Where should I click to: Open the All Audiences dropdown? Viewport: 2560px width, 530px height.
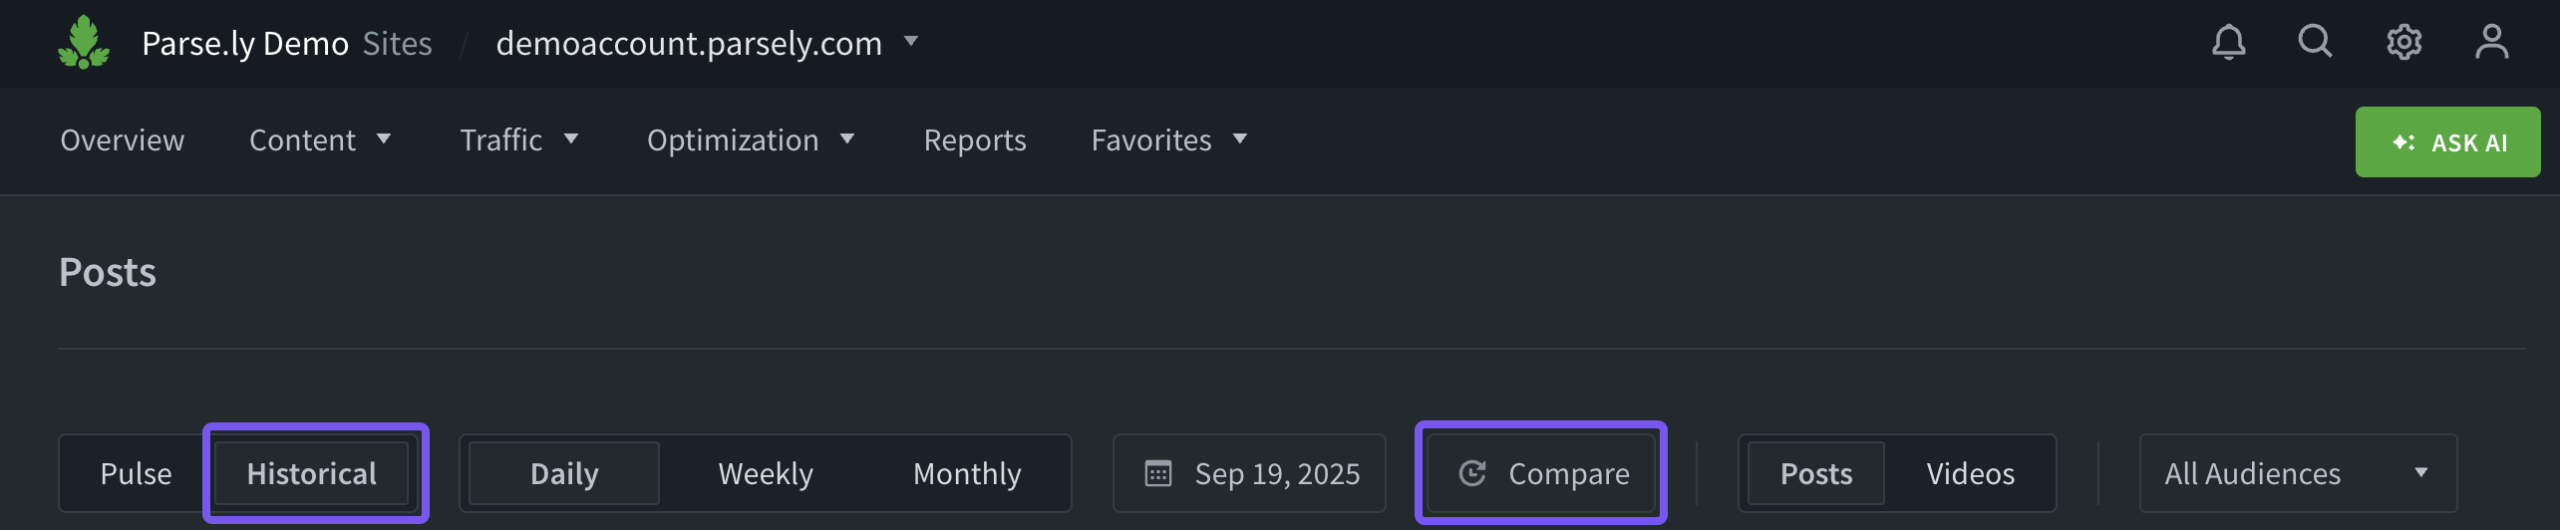tap(2297, 473)
